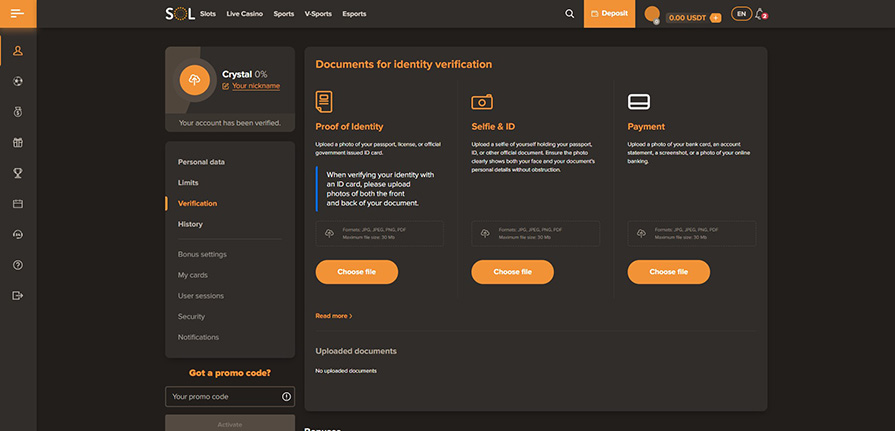Viewport: 895px width, 431px height.
Task: Open search with the magnifier icon
Action: click(x=570, y=14)
